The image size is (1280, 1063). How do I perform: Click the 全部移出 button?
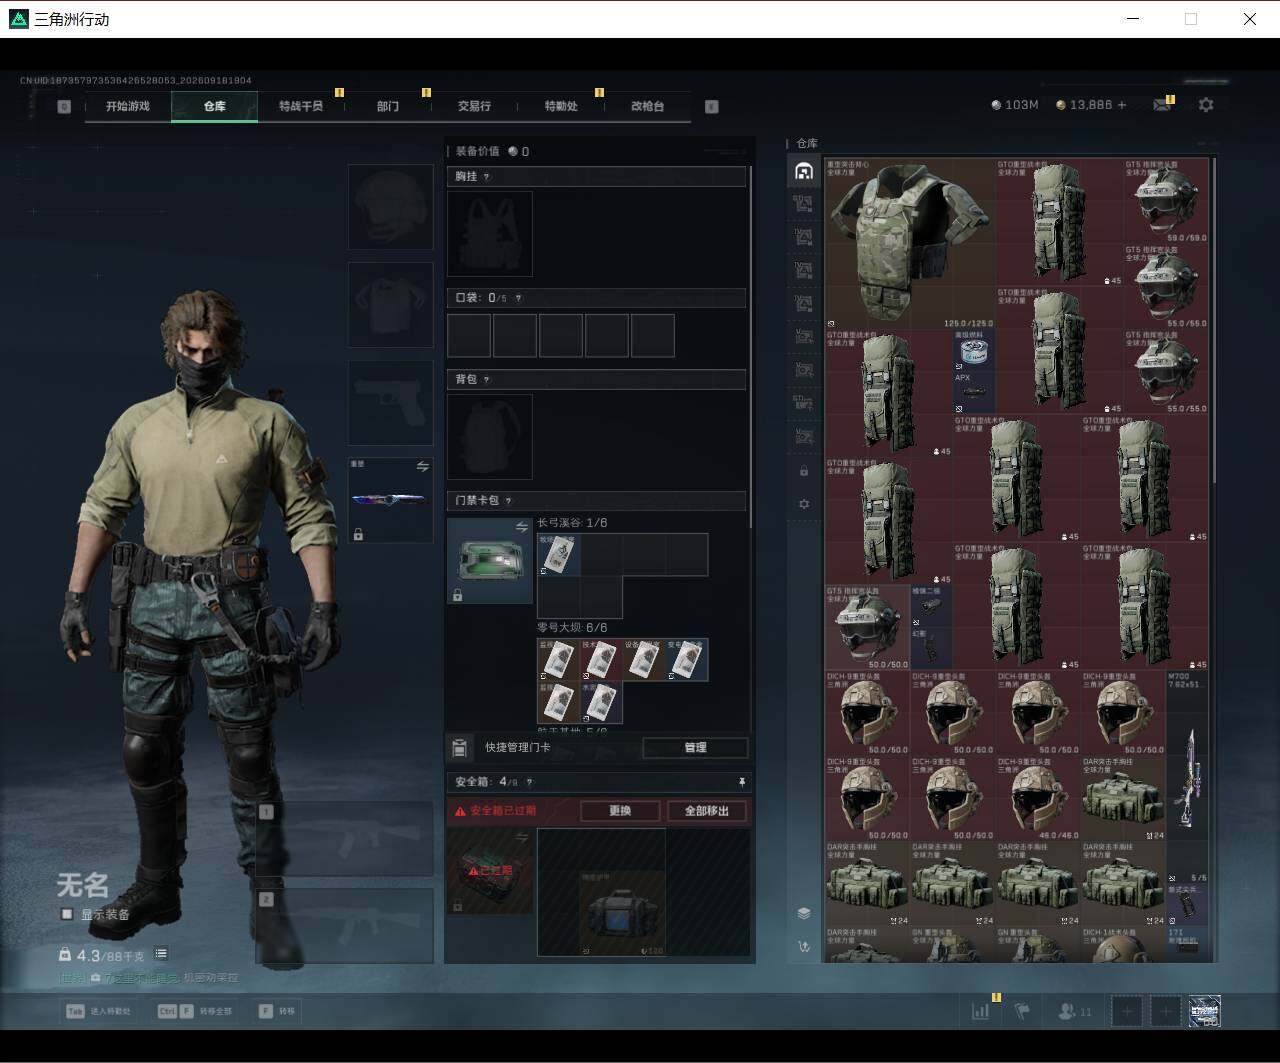pyautogui.click(x=707, y=811)
